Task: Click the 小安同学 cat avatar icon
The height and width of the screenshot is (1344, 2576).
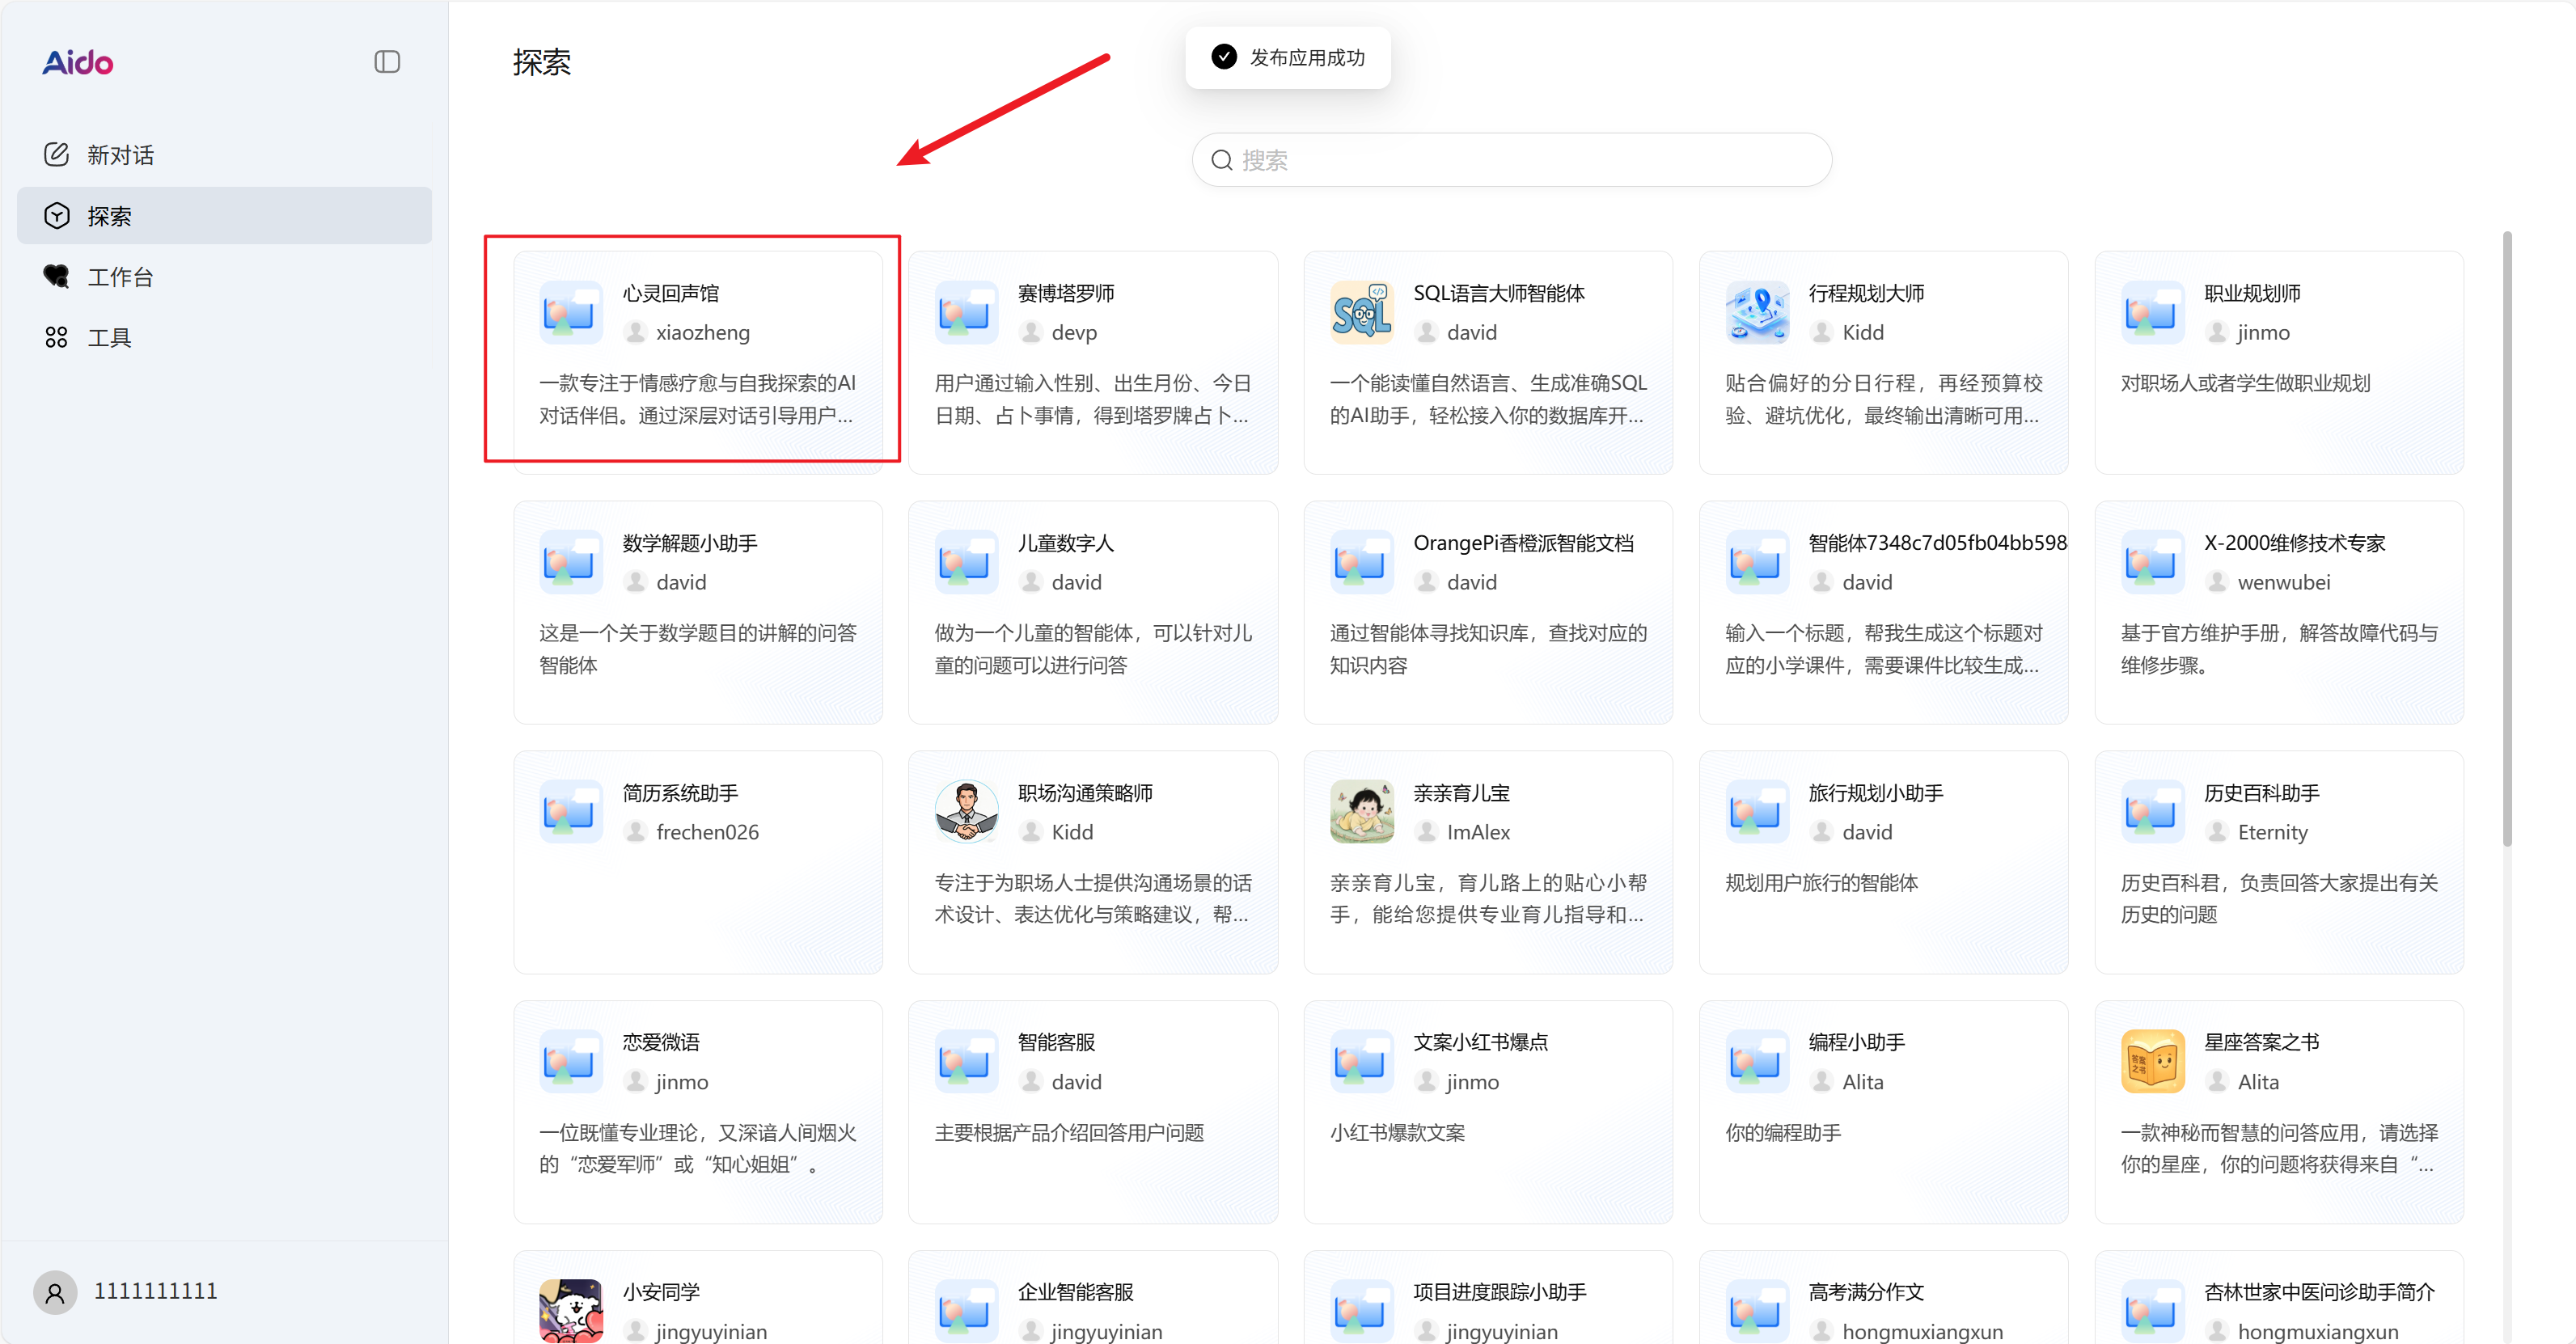Action: pos(570,1311)
